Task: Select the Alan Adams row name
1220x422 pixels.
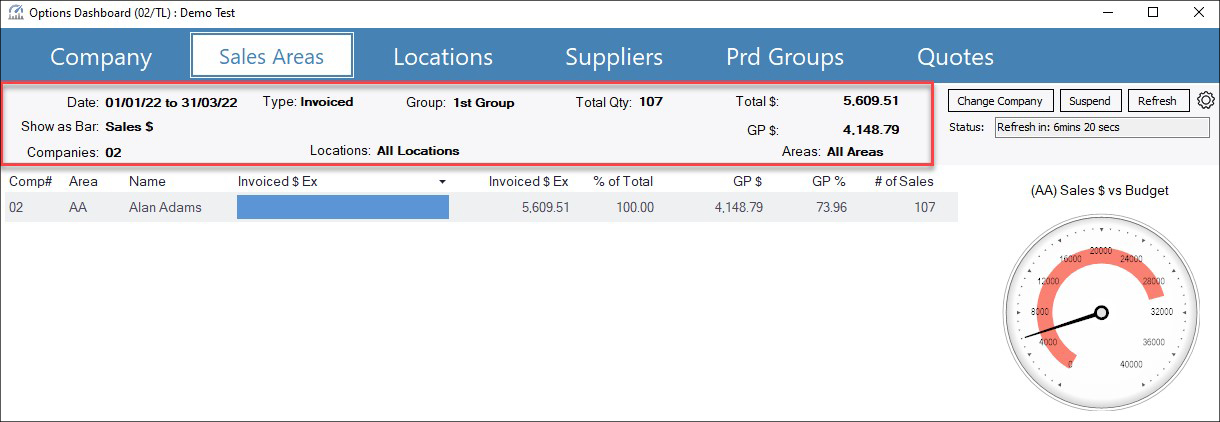Action: click(165, 207)
